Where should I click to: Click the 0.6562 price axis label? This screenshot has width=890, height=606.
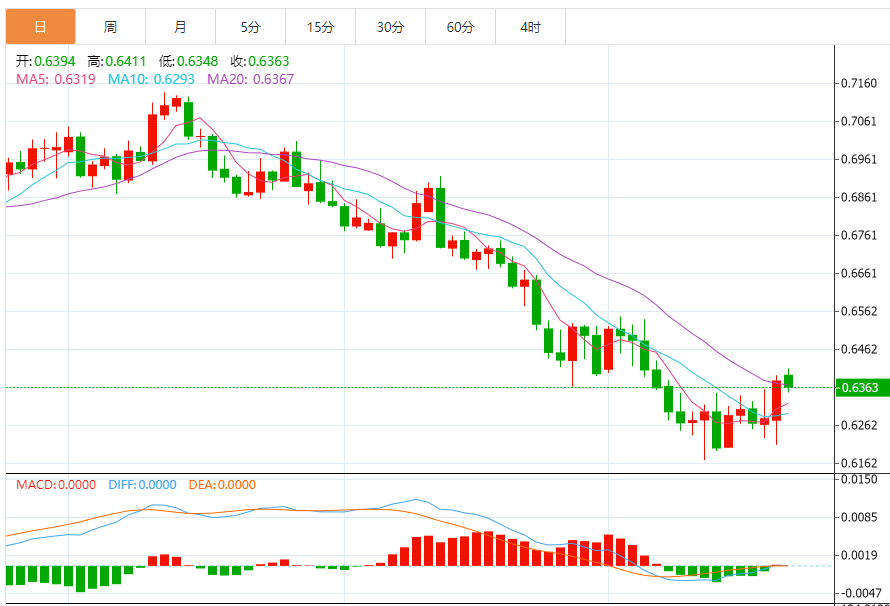click(859, 311)
